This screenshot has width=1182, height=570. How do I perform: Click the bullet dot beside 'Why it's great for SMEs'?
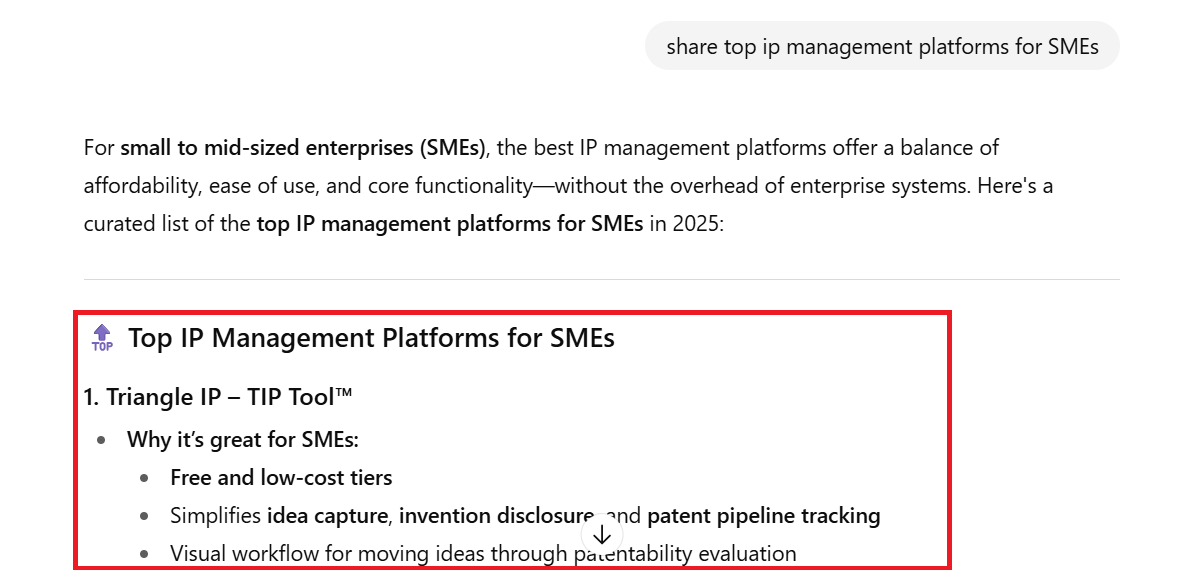click(102, 440)
